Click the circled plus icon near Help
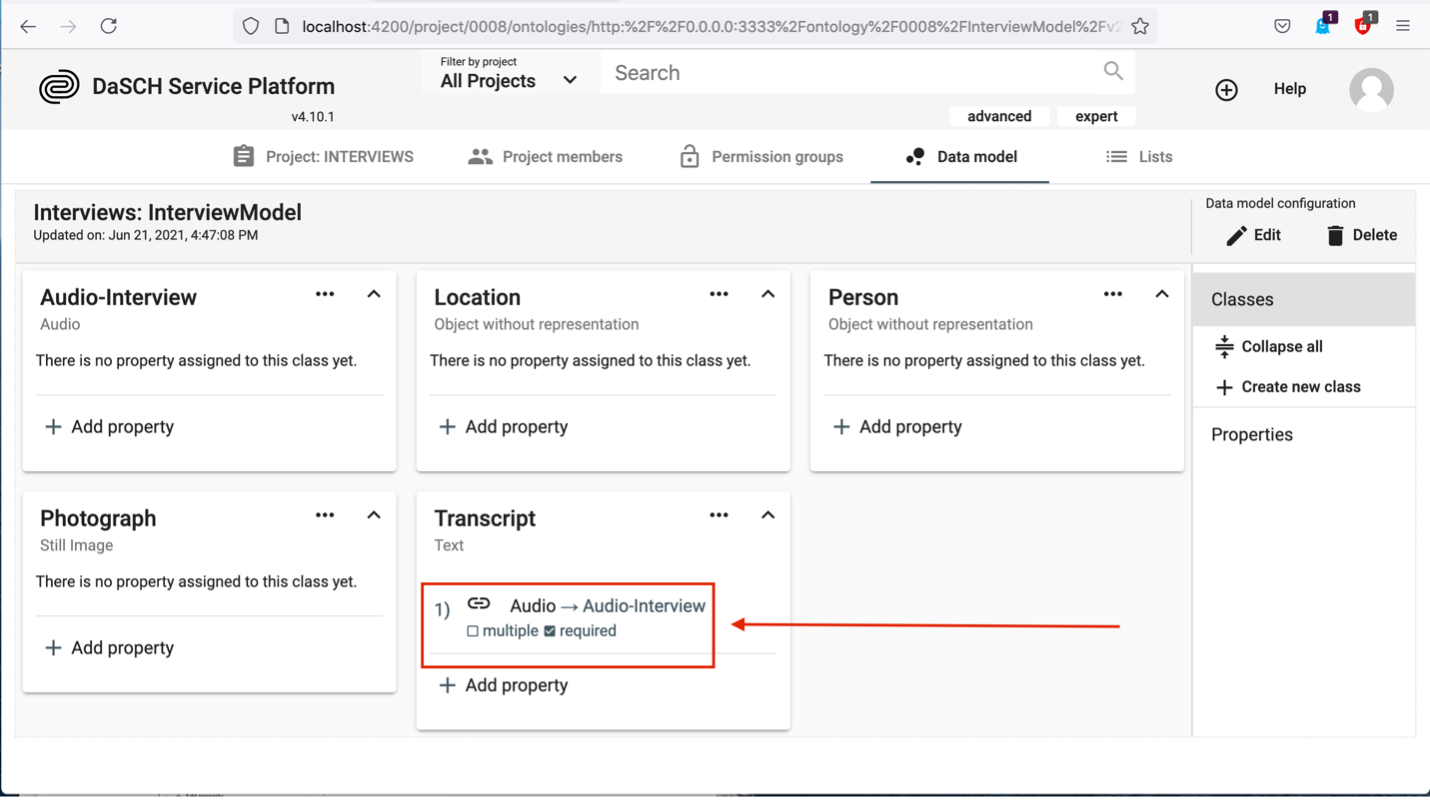1430x800 pixels. click(x=1226, y=90)
